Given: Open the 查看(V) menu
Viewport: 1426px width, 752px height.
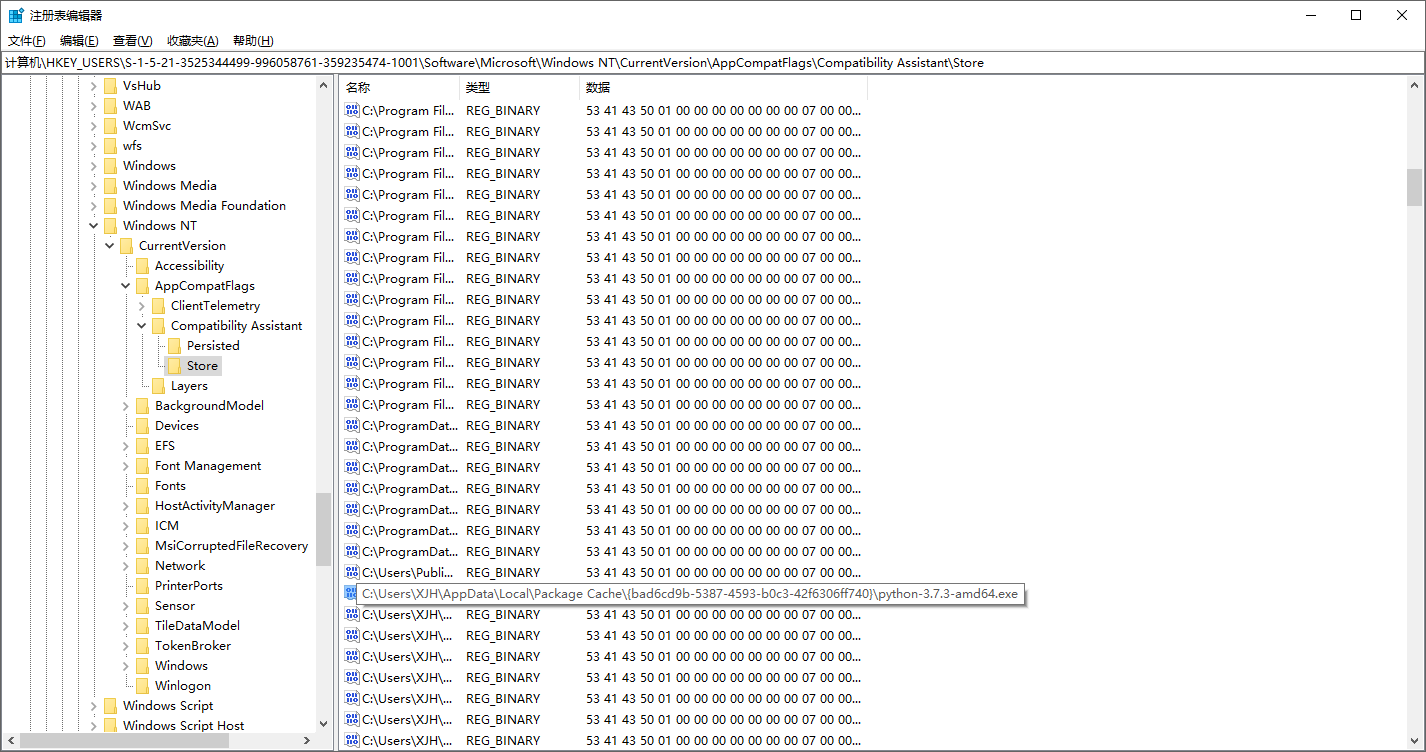Looking at the screenshot, I should [132, 41].
